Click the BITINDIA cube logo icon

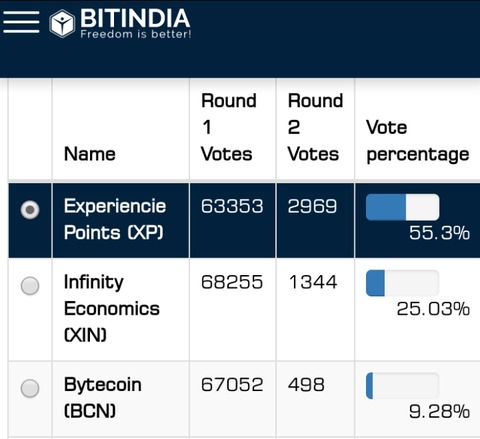tap(62, 23)
